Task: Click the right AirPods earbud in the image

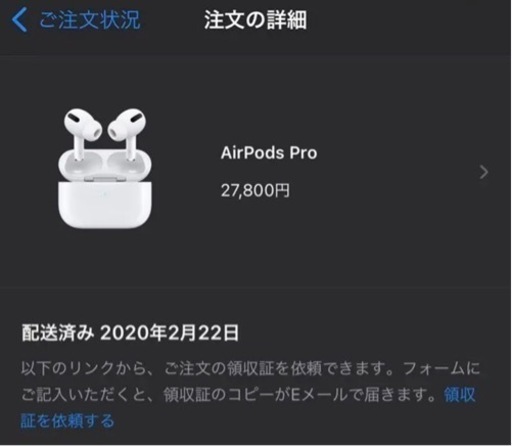Action: pyautogui.click(x=127, y=133)
